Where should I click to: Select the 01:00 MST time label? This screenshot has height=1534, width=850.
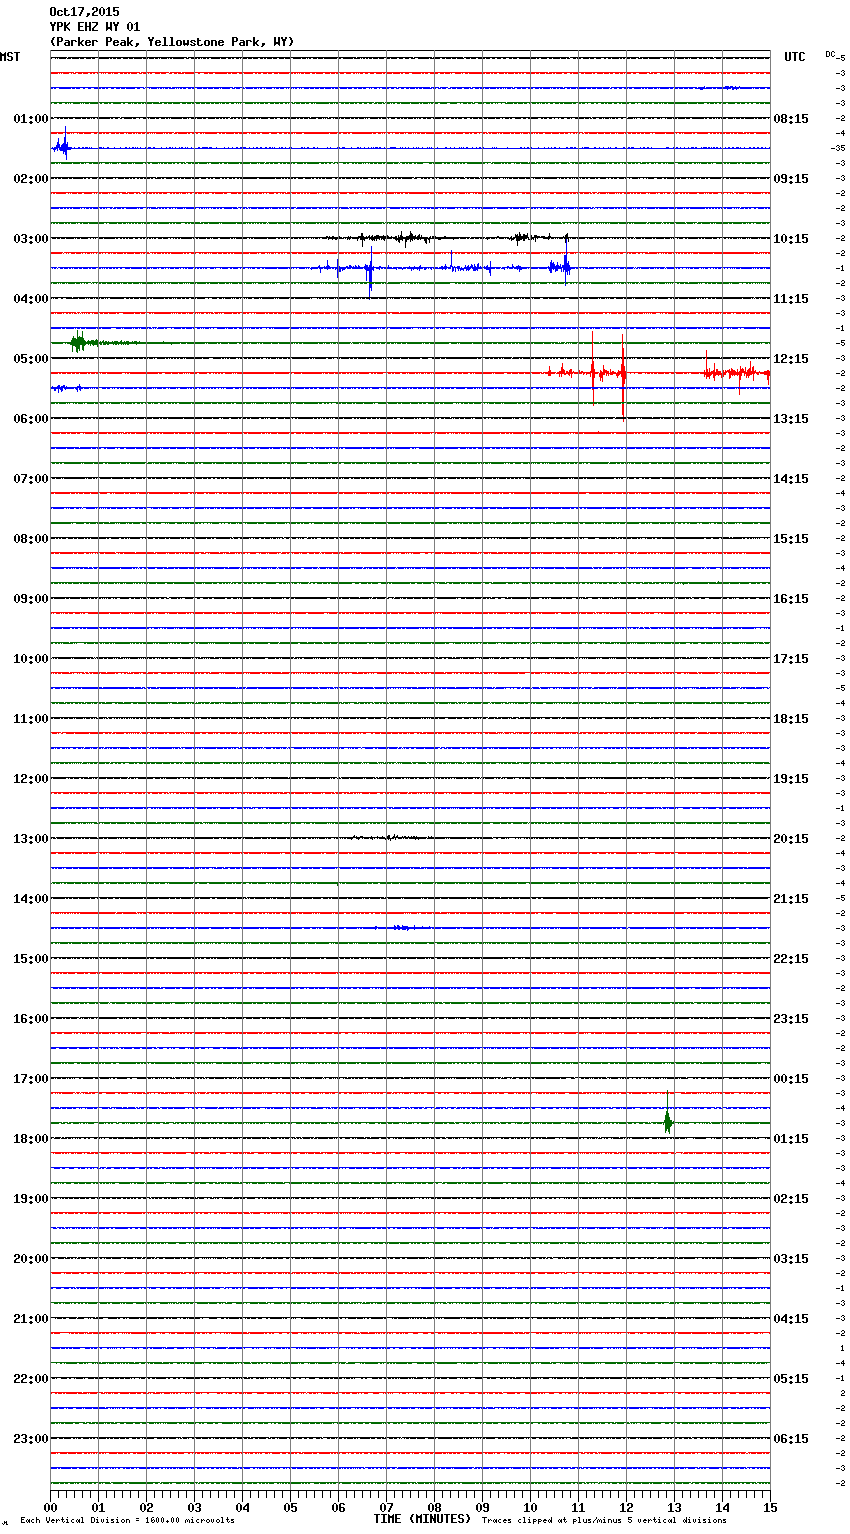pyautogui.click(x=31, y=119)
